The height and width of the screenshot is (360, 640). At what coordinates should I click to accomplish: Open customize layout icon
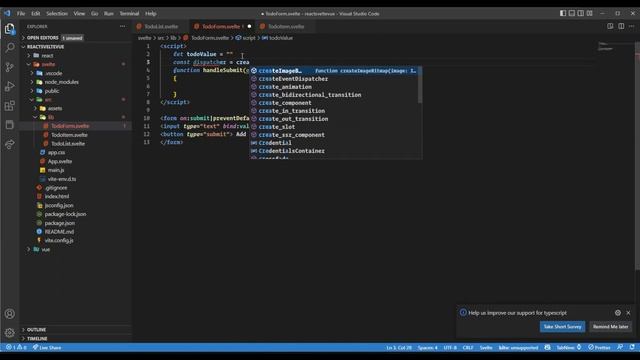[590, 13]
